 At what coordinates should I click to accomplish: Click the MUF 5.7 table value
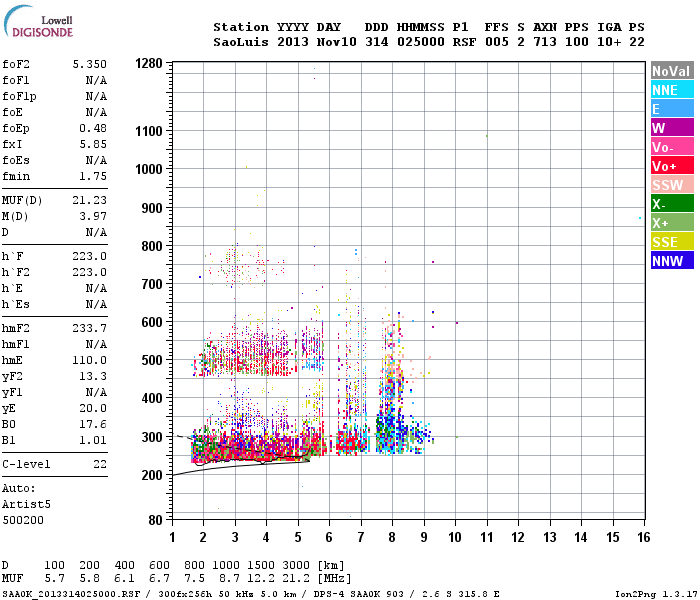tap(54, 578)
